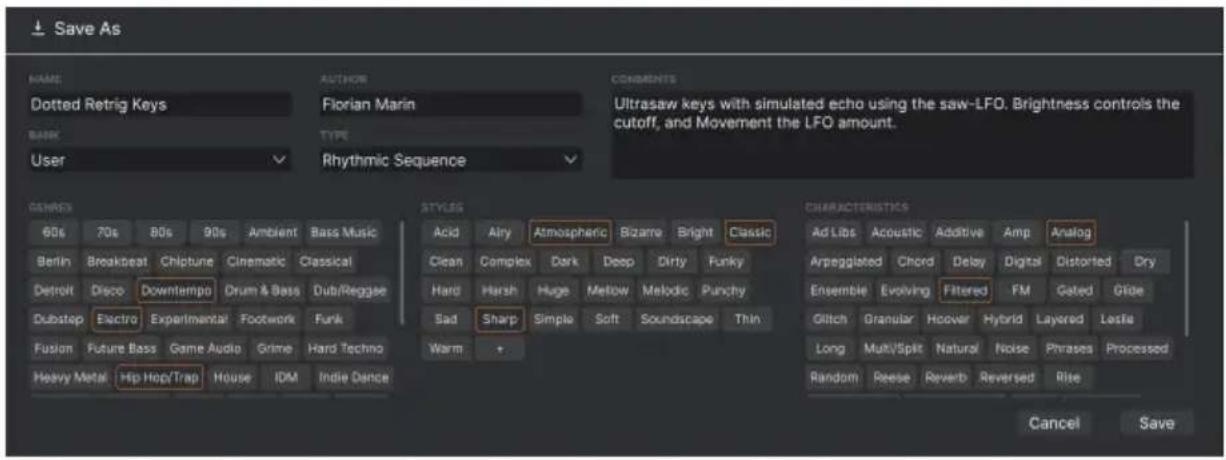This screenshot has width=1226, height=460.
Task: Select the Funky style tag
Action: pyautogui.click(x=726, y=261)
